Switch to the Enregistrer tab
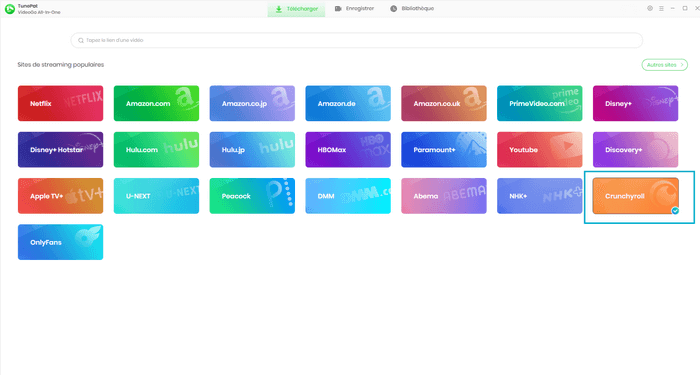Viewport: 700px width, 375px height. [x=354, y=8]
